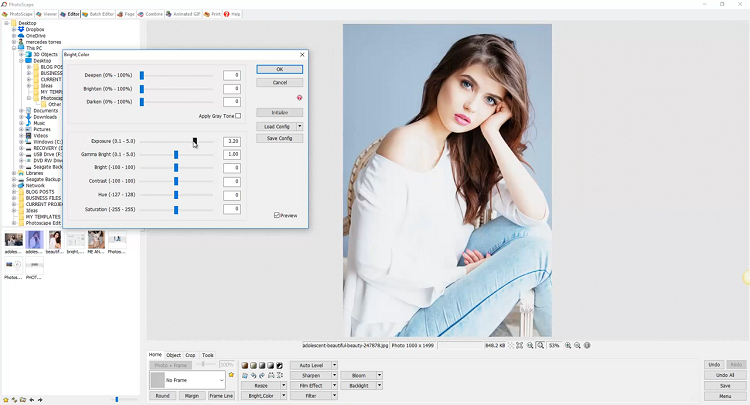Expand the Libraries tree node
The width and height of the screenshot is (750, 405).
(14, 173)
